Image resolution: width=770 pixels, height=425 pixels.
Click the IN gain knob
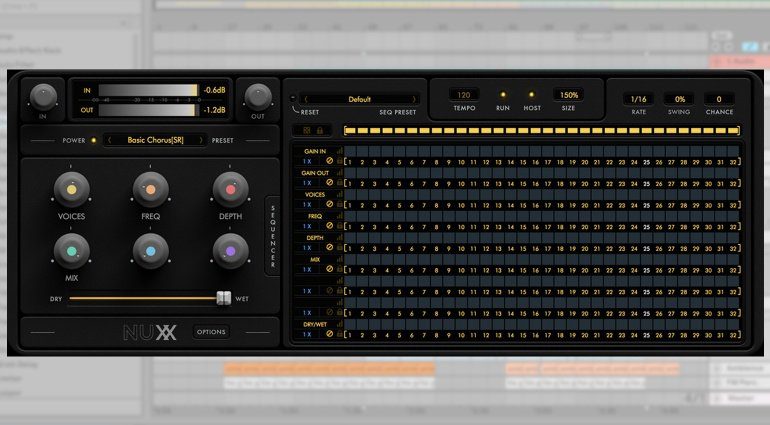pos(43,96)
